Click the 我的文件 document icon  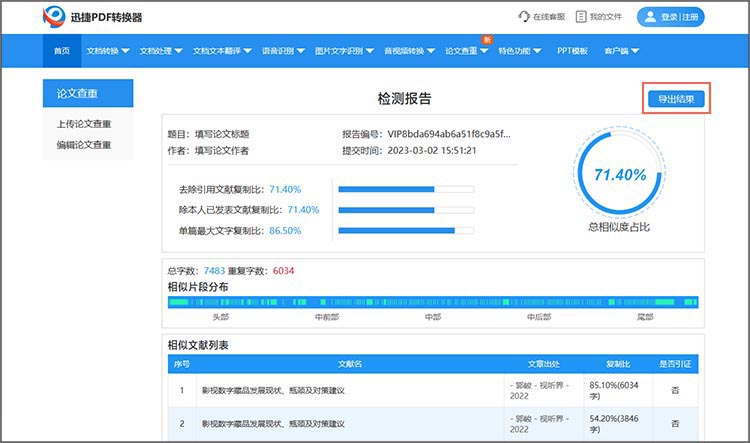(581, 17)
